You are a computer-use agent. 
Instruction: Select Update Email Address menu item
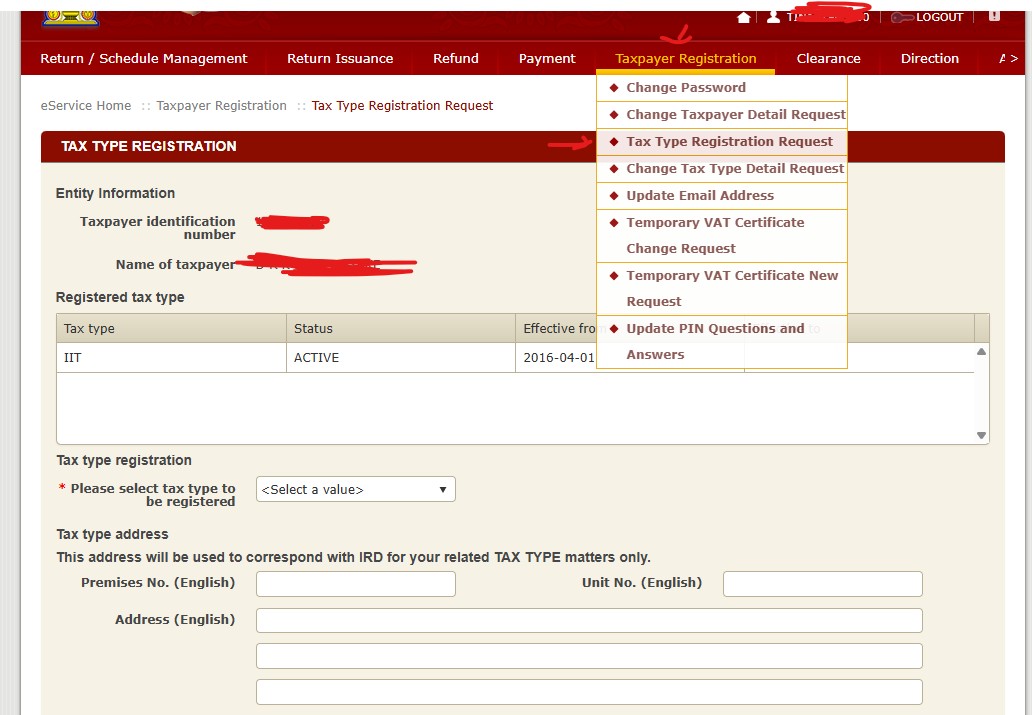(699, 196)
